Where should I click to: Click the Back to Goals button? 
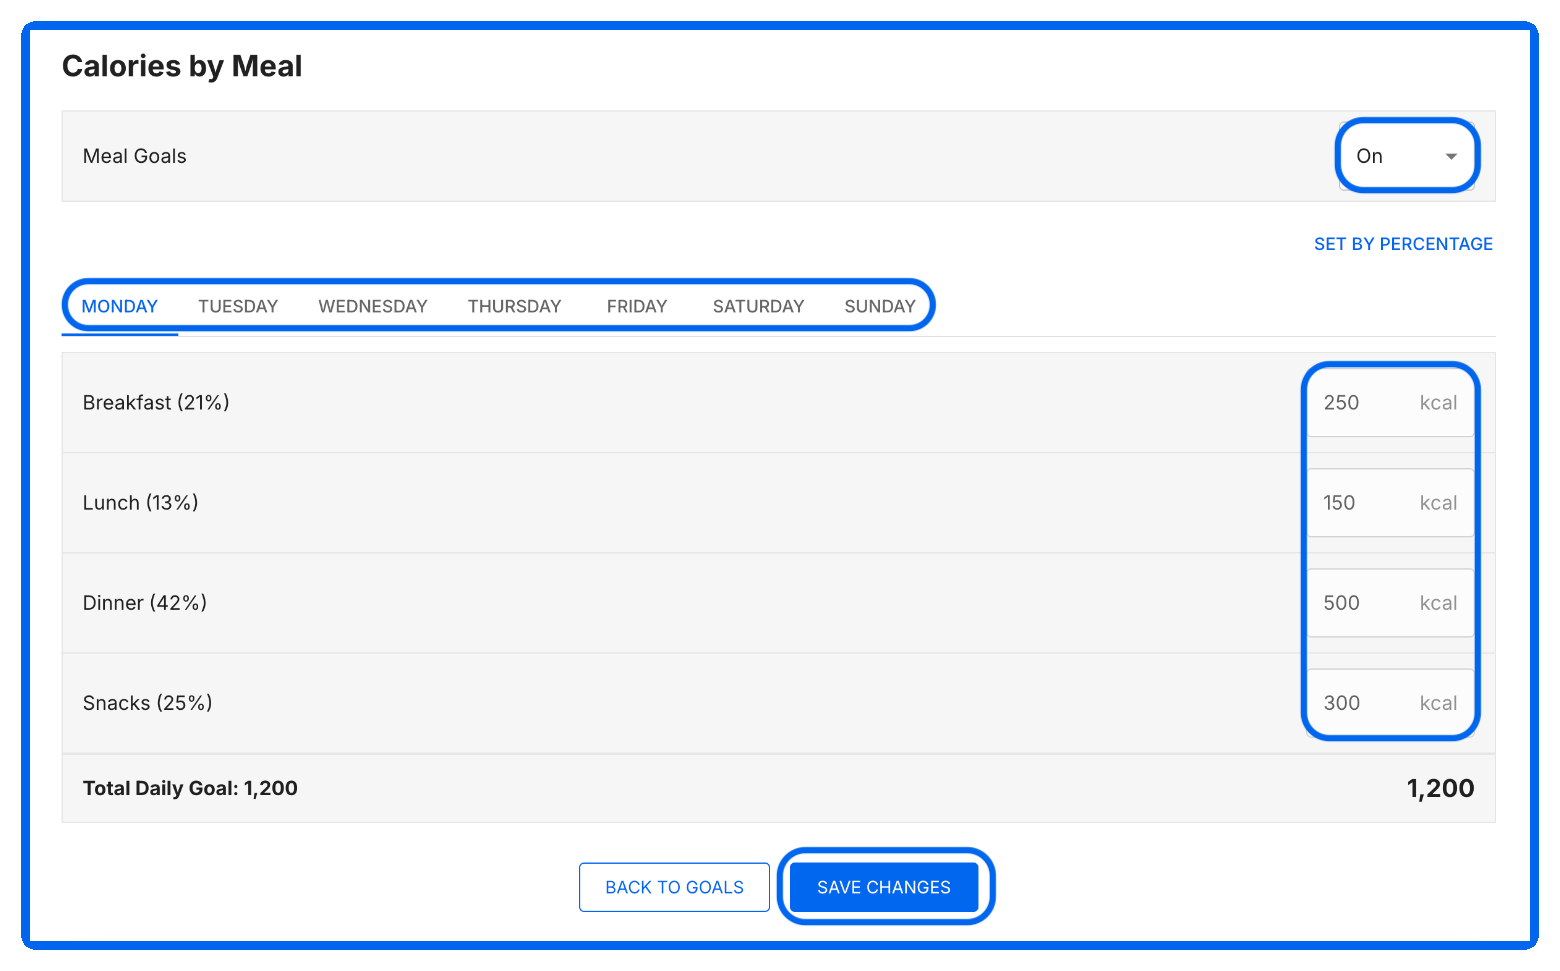tap(675, 887)
